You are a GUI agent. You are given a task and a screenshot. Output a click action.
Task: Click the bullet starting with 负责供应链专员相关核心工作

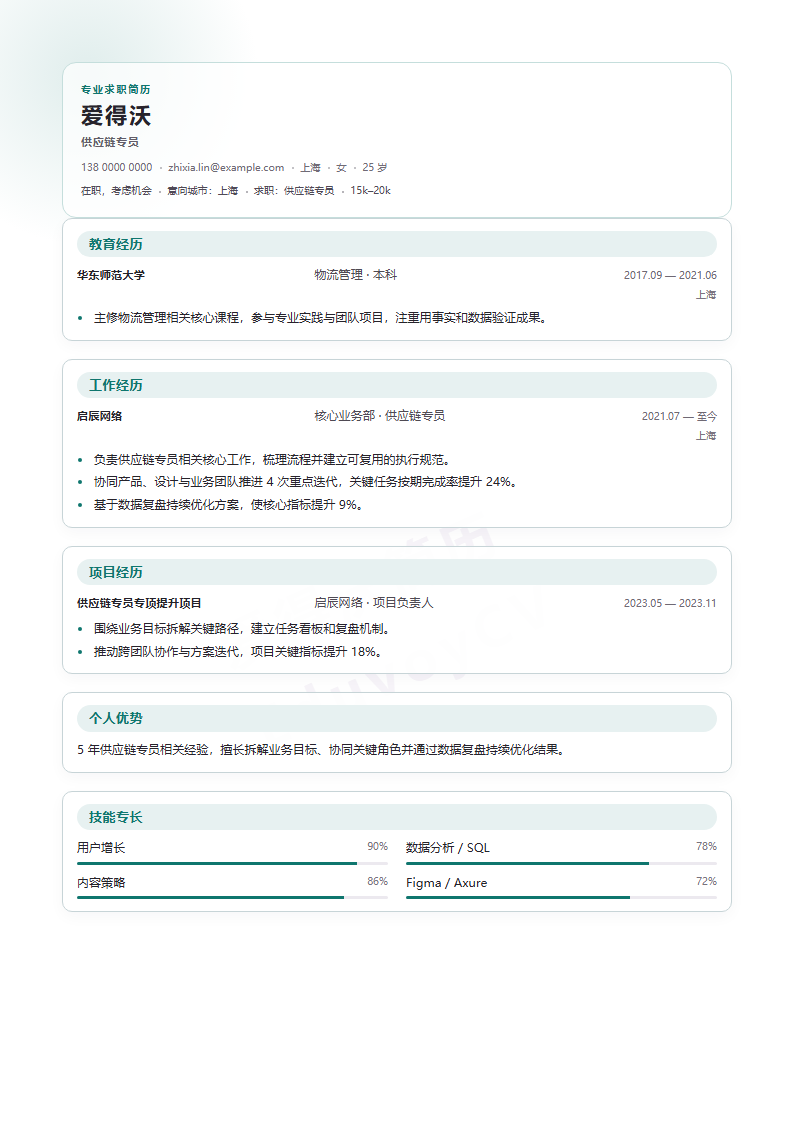(272, 460)
